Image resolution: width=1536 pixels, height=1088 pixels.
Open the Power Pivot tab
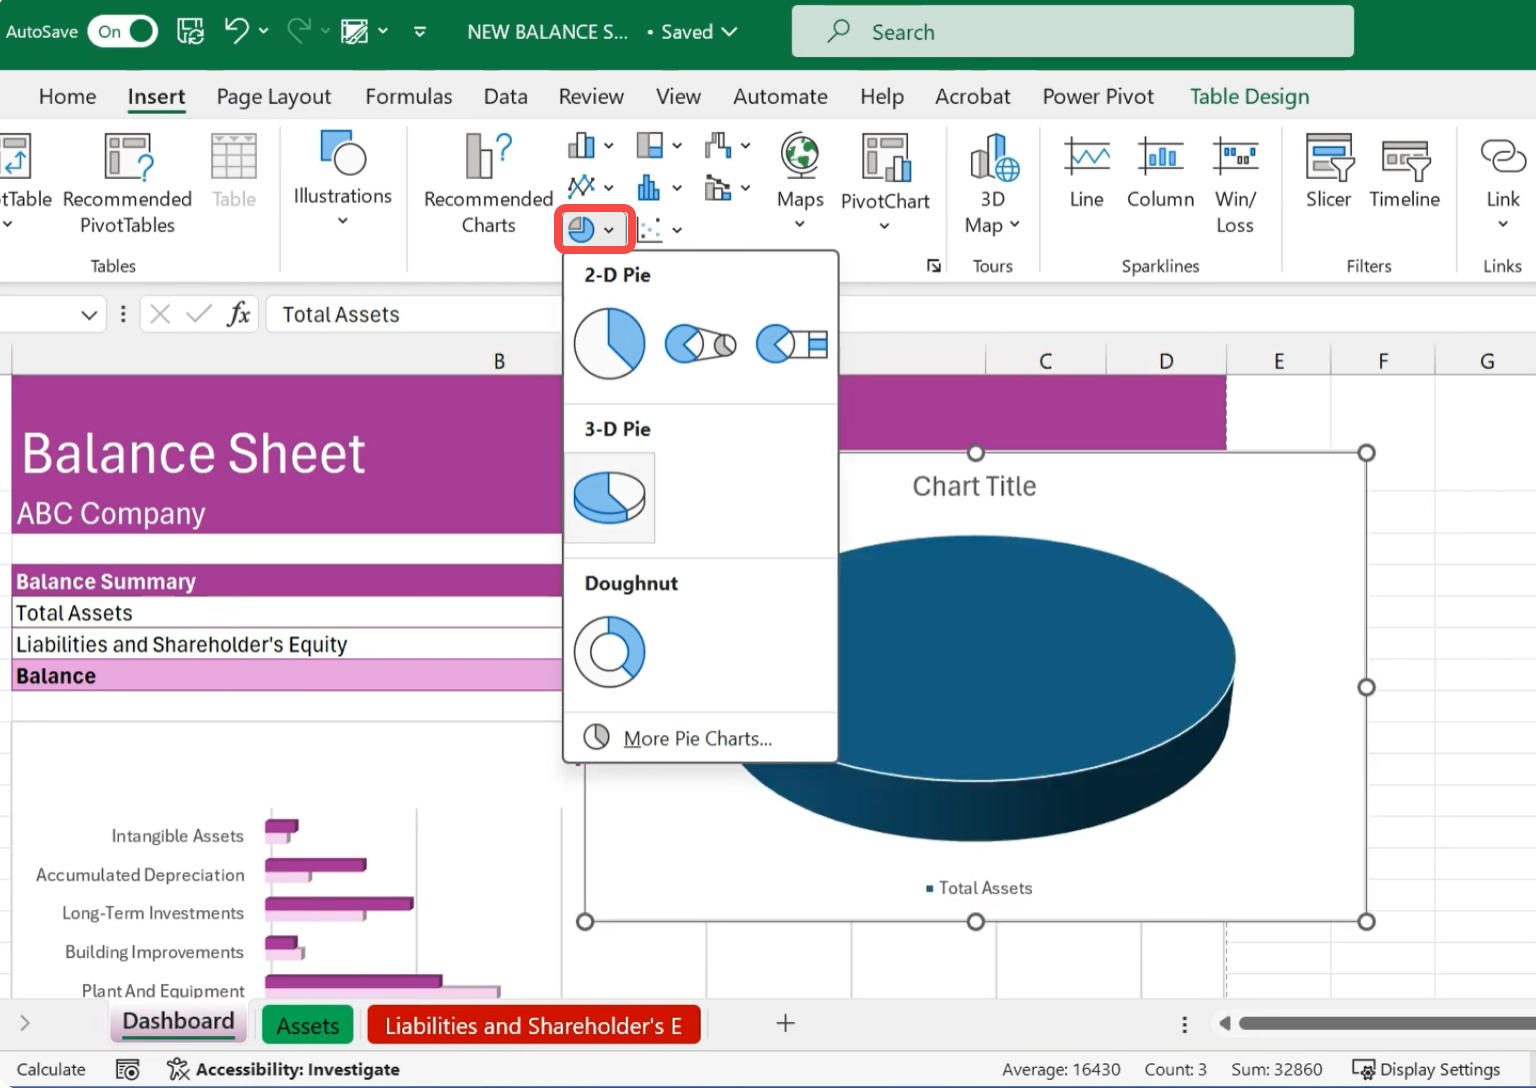point(1098,96)
